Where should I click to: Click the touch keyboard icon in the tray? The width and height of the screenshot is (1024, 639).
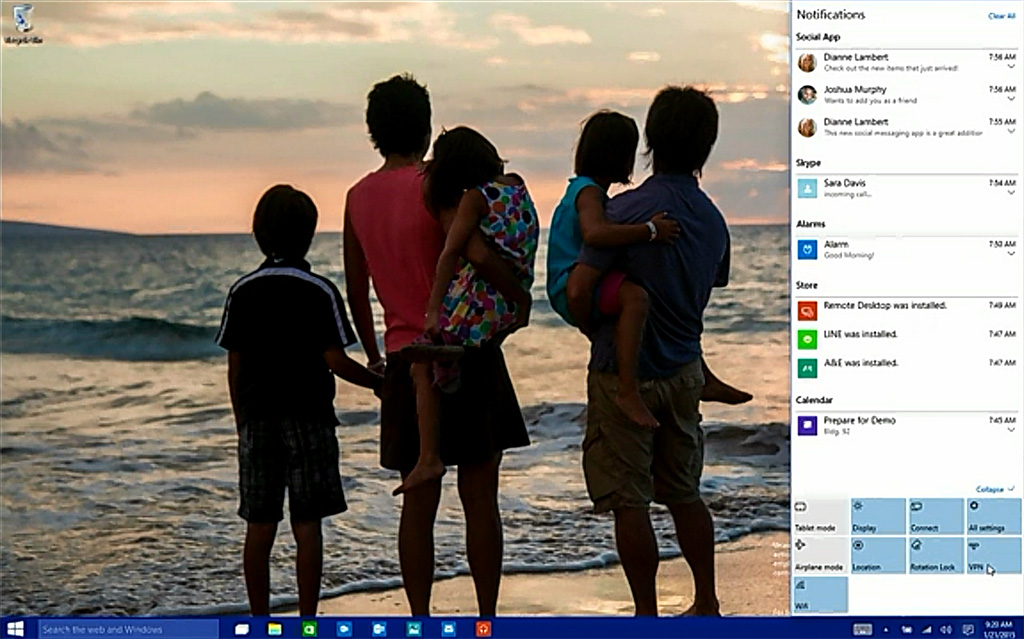(862, 629)
